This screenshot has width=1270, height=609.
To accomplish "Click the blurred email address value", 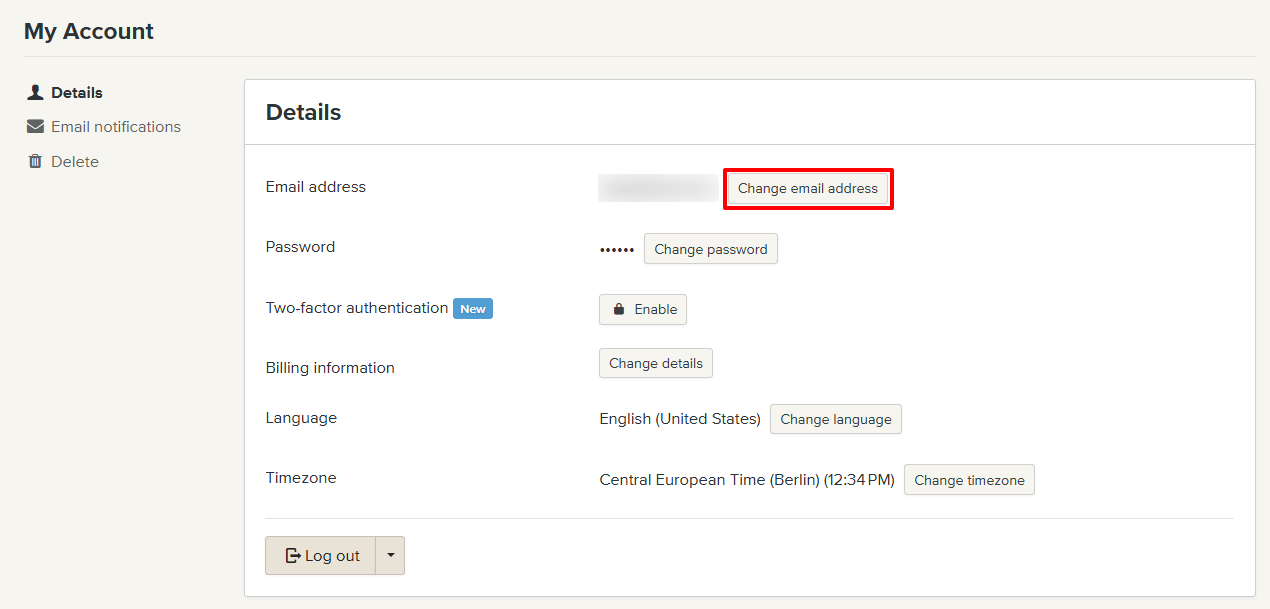I will [x=658, y=188].
